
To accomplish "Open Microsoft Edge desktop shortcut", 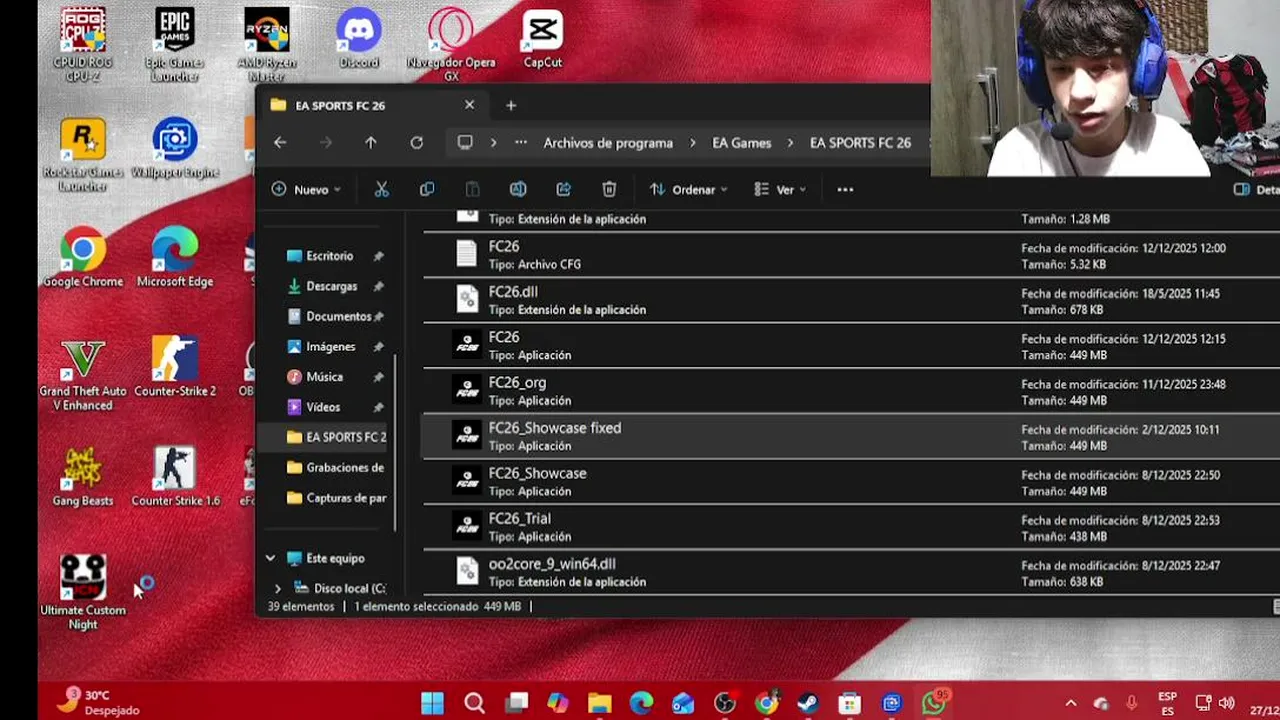I will pyautogui.click(x=175, y=258).
